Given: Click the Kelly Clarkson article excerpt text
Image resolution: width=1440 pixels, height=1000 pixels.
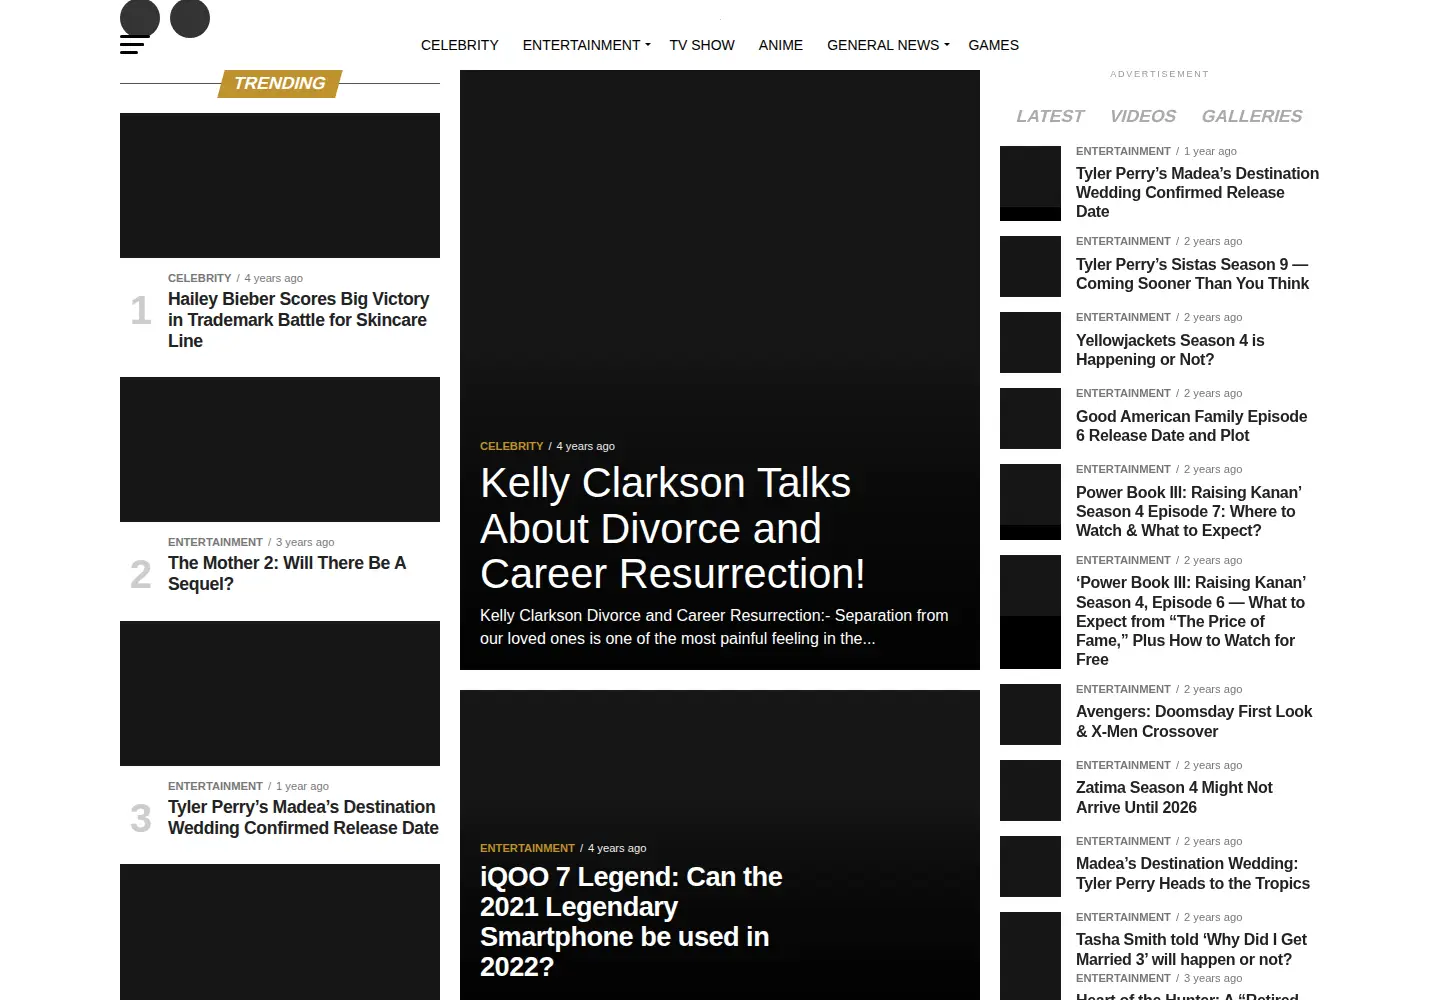Looking at the screenshot, I should click(x=714, y=627).
